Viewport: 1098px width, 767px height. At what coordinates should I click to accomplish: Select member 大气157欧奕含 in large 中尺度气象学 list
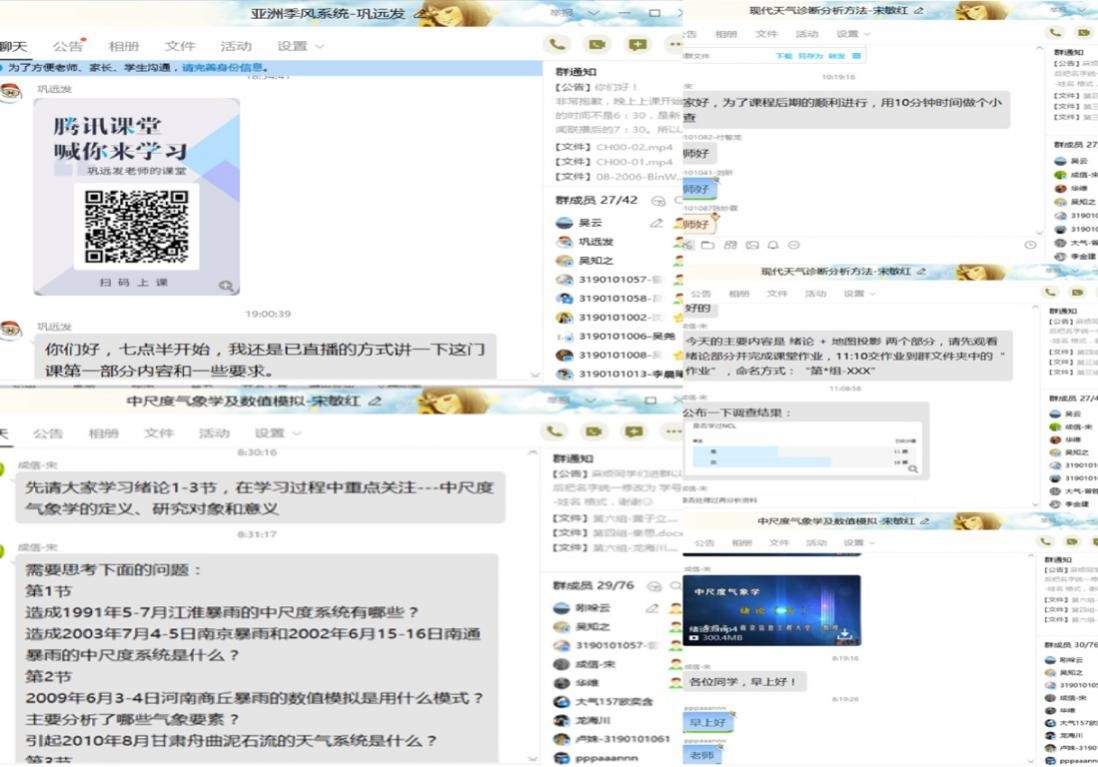[616, 701]
